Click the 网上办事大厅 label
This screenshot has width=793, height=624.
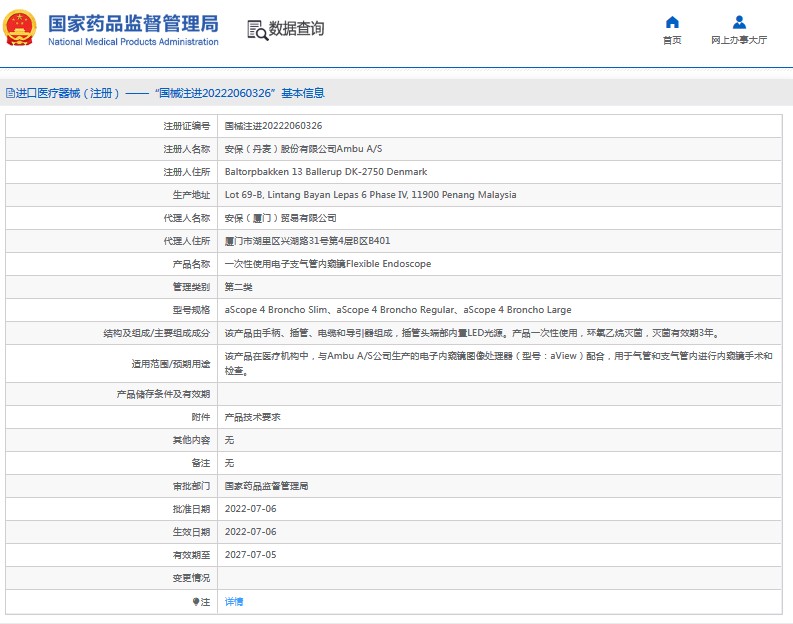click(739, 40)
